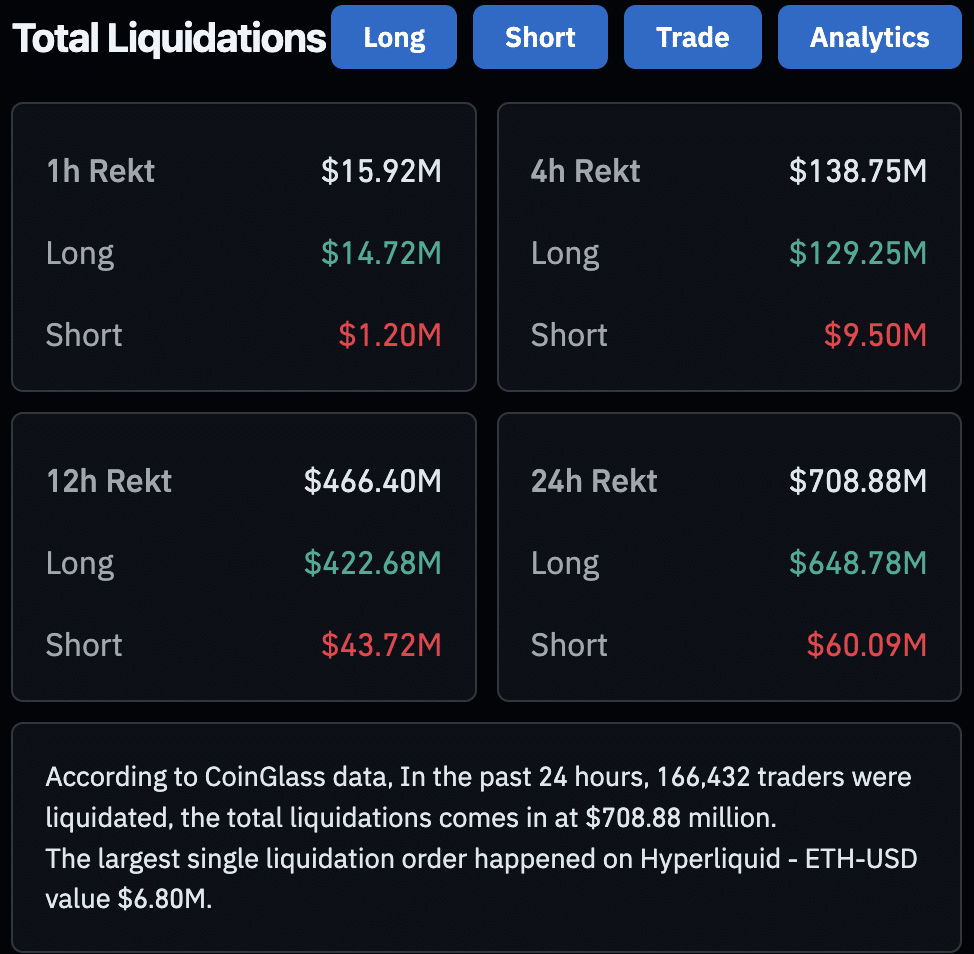Screen dimensions: 974x954
Task: Click the $648.78M 24h long value
Action: click(x=857, y=563)
